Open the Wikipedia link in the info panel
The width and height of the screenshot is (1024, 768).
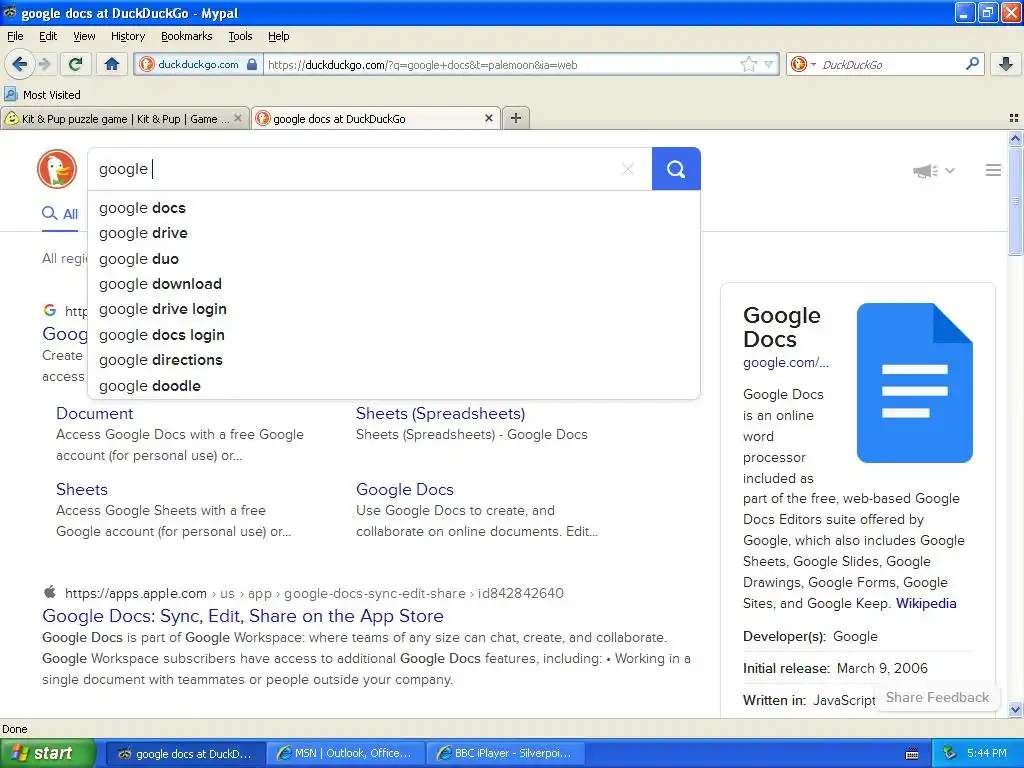(926, 603)
